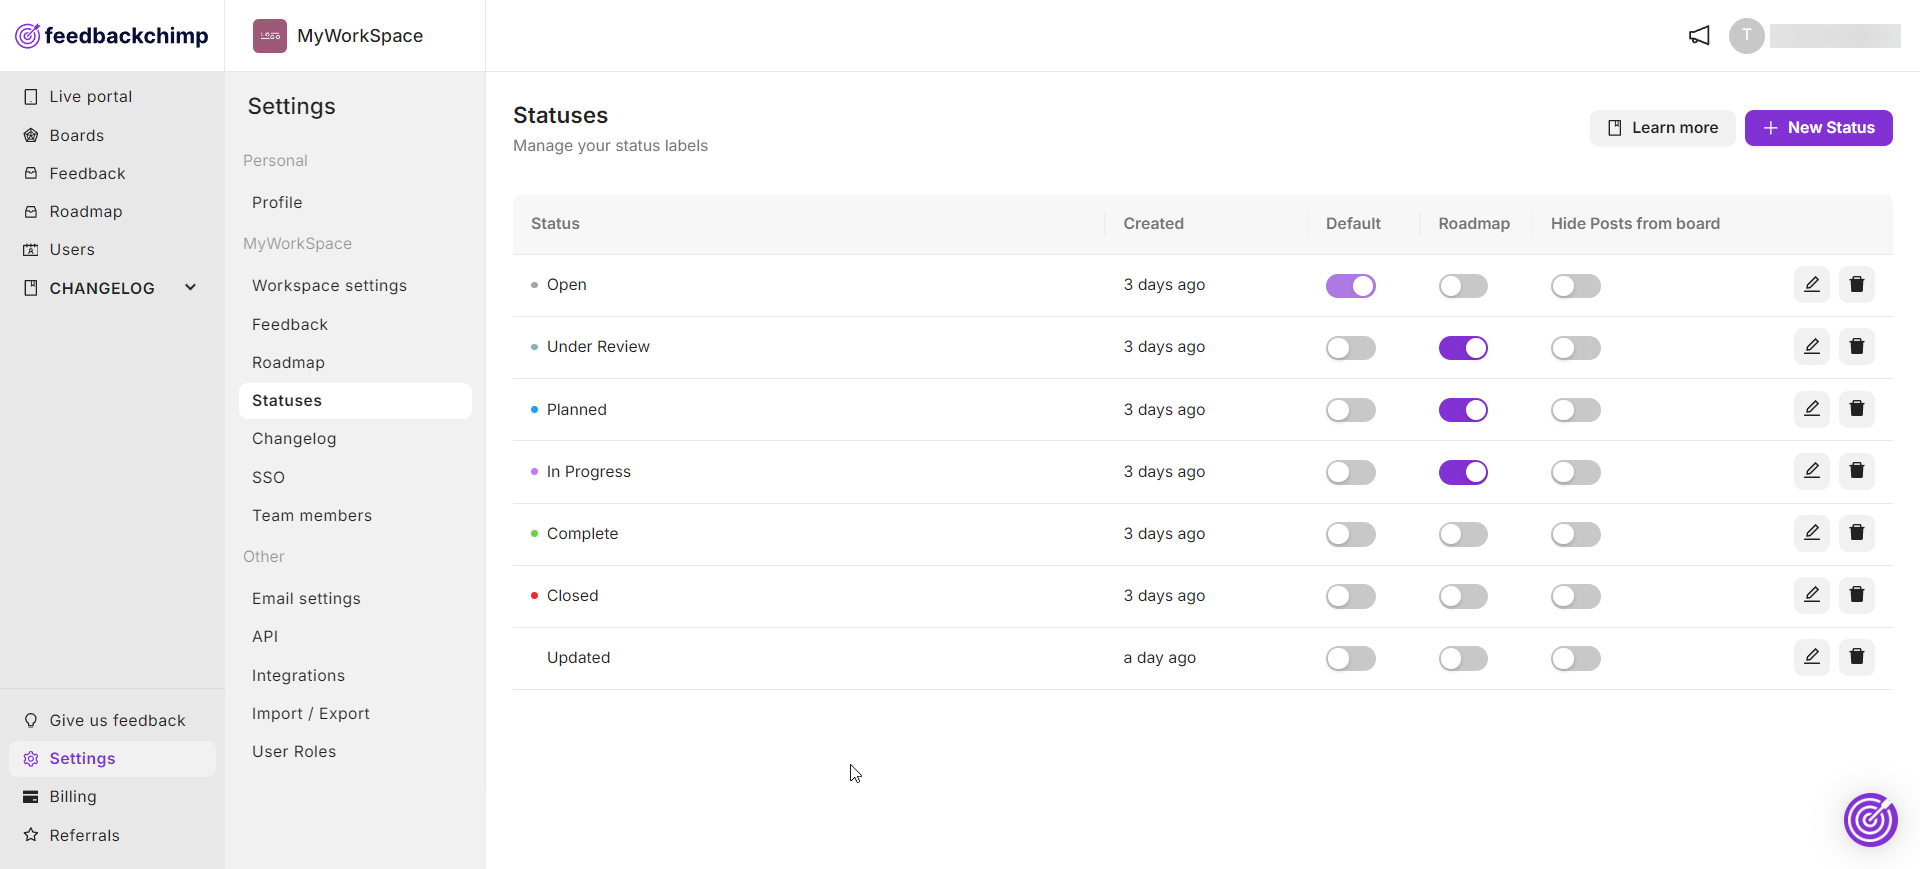Expand the CHANGELOG chevron

pos(190,288)
